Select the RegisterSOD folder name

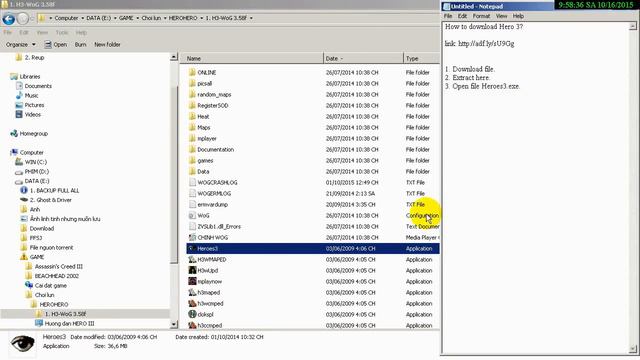pyautogui.click(x=213, y=105)
